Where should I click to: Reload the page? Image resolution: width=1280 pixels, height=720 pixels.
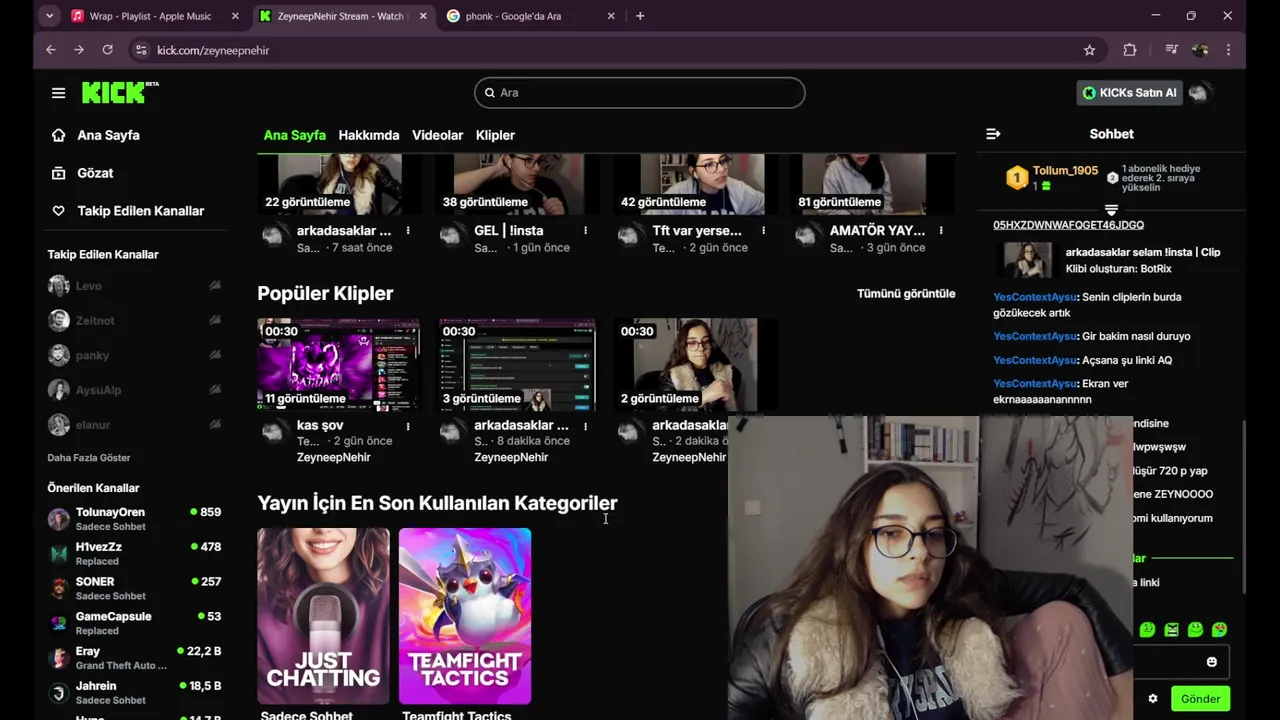pos(107,50)
